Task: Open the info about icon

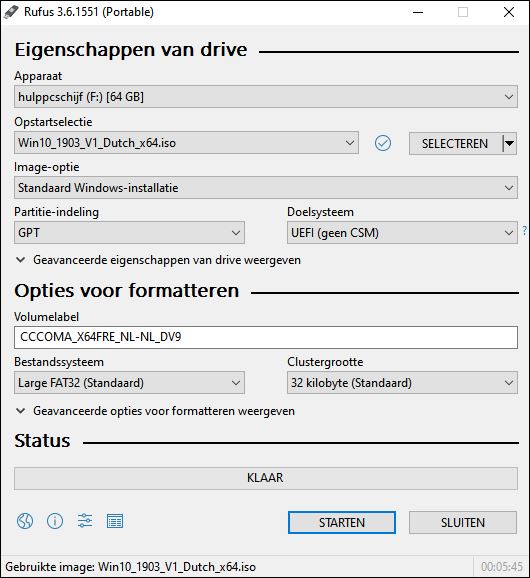Action: pos(55,521)
